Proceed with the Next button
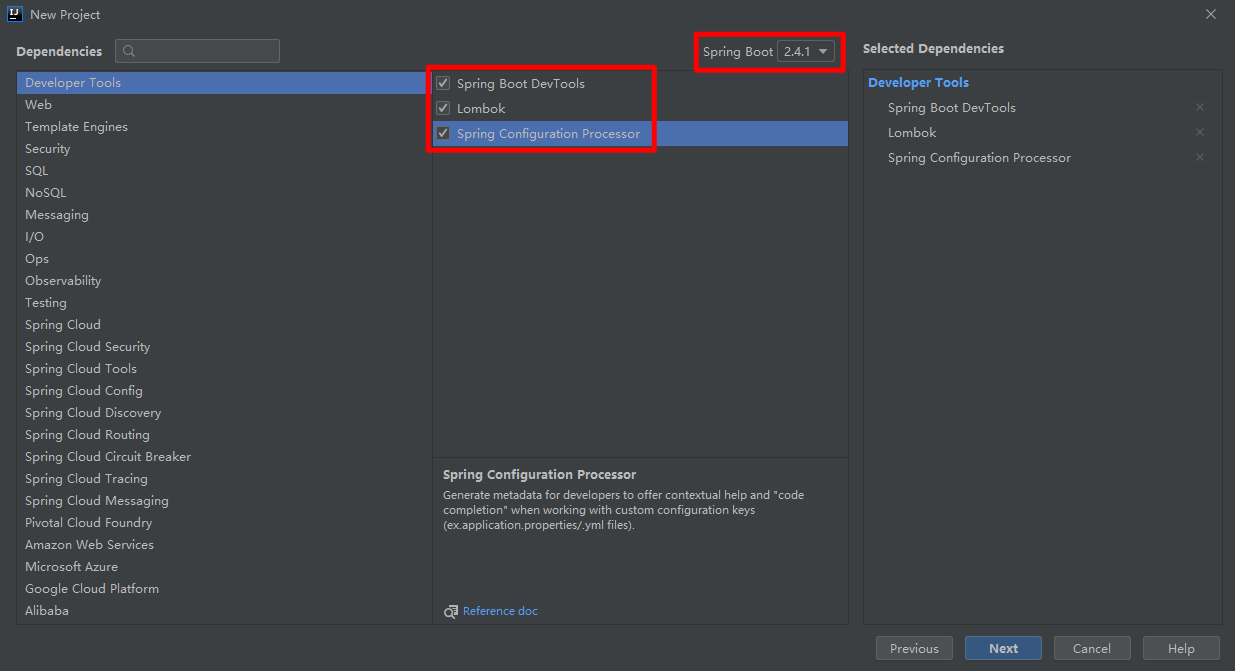 coord(1003,648)
